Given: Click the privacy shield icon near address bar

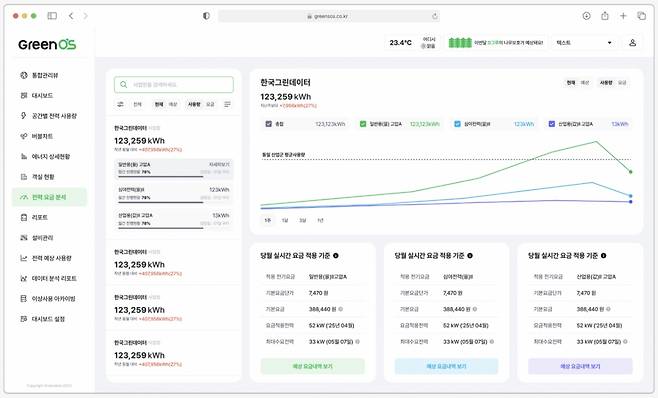Looking at the screenshot, I should point(206,16).
